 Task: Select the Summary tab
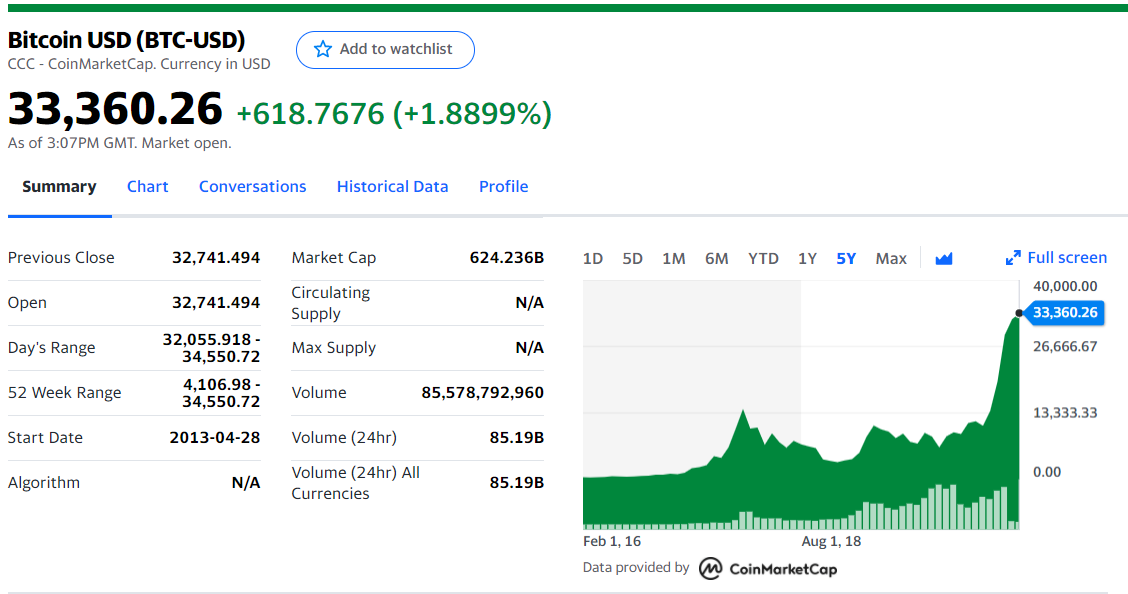(x=59, y=187)
